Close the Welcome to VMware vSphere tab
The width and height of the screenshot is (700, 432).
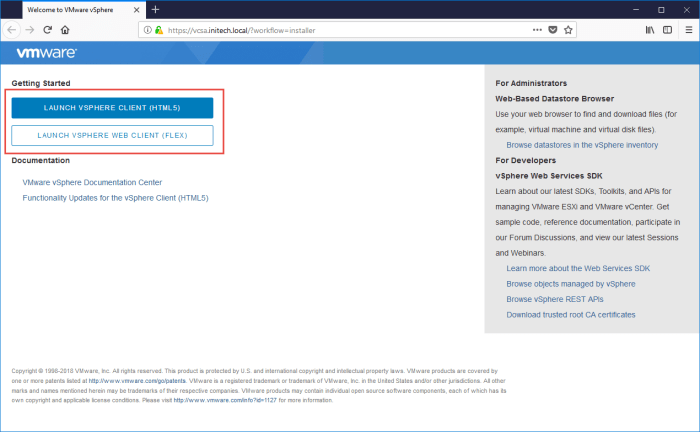(x=137, y=10)
